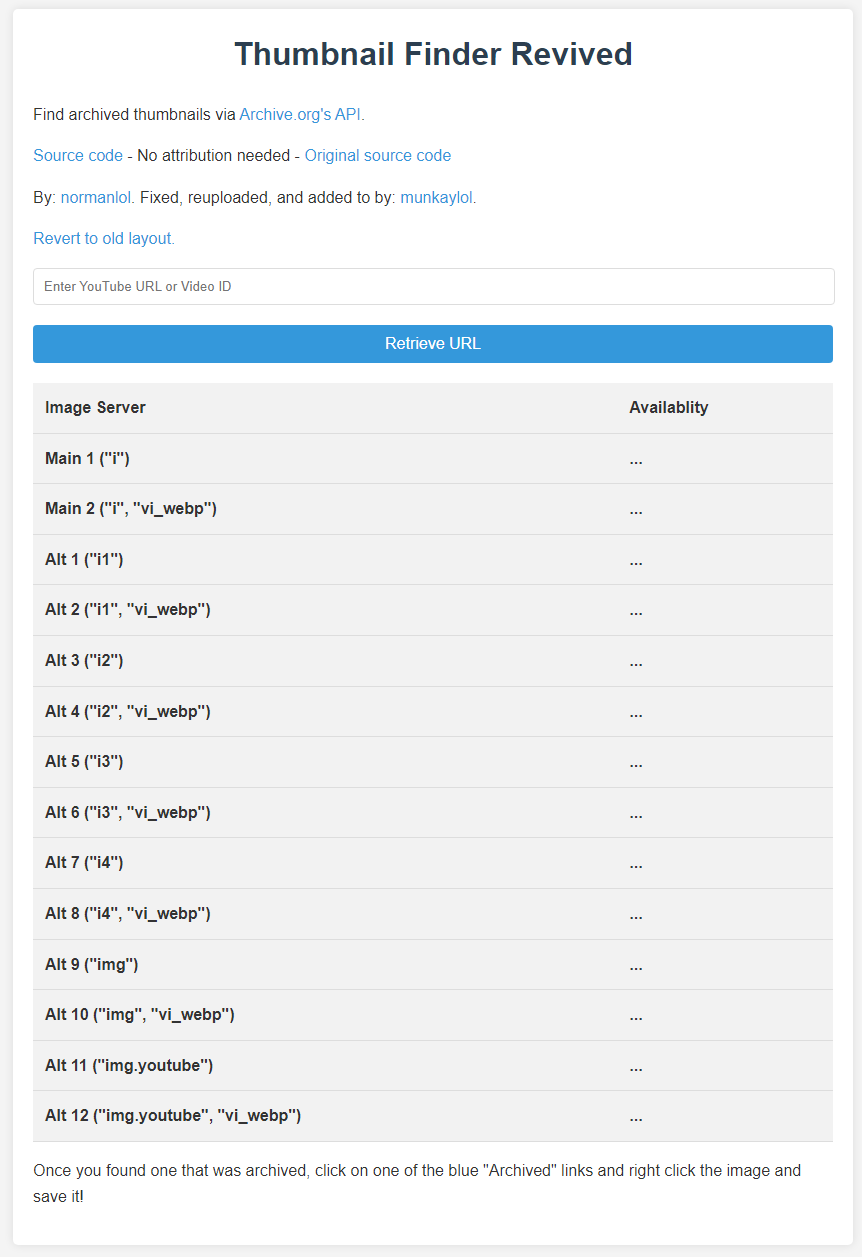Screen dimensions: 862x1257
Task: Click the Image Server column header
Action: 95,407
